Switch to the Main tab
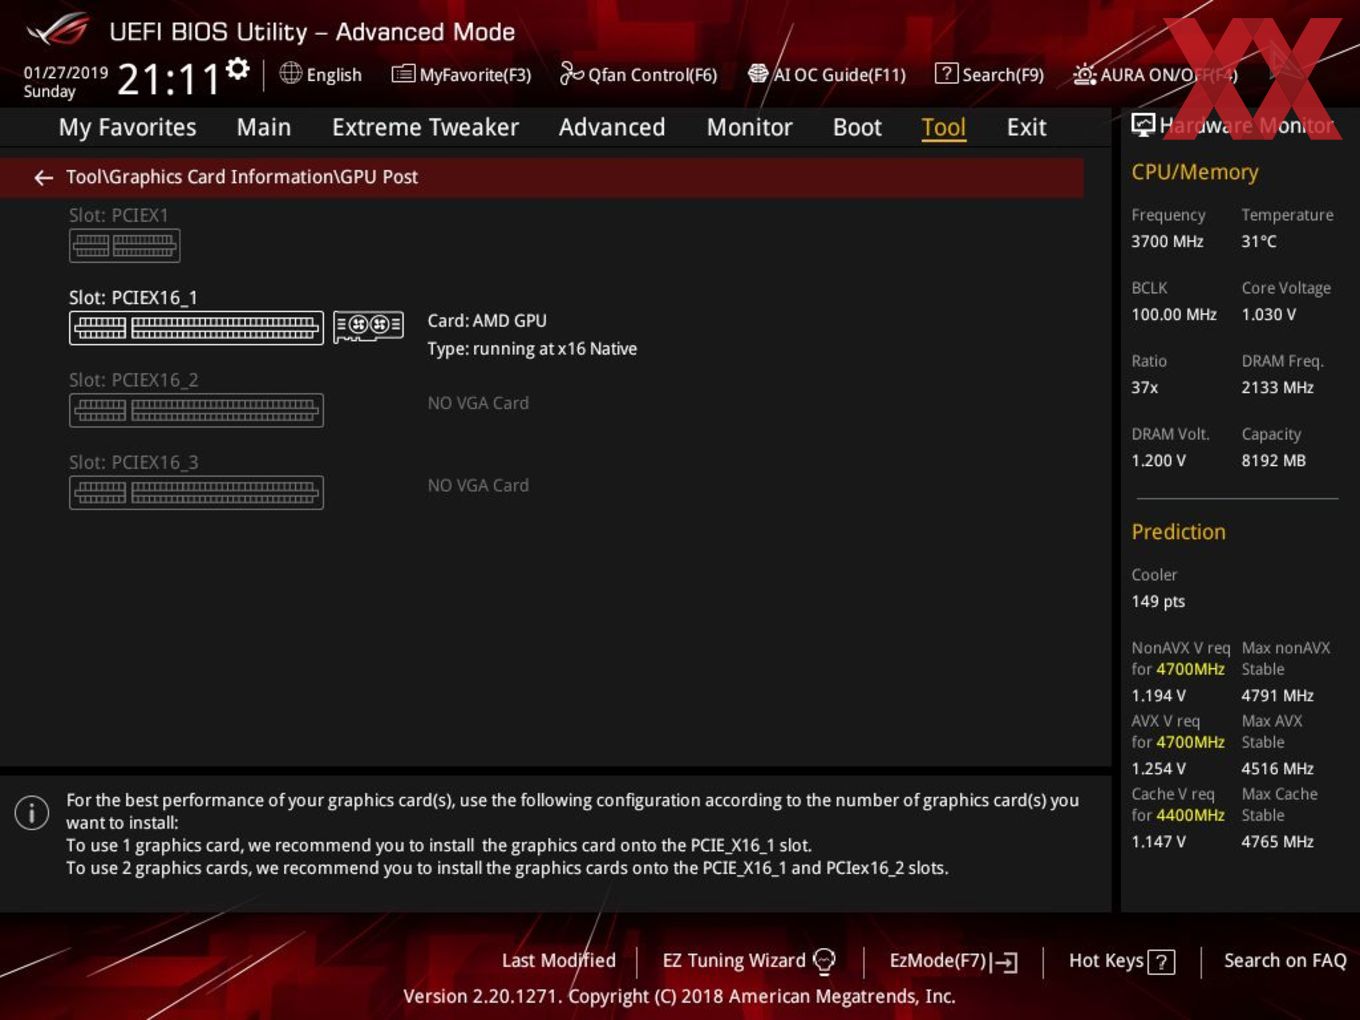The height and width of the screenshot is (1020, 1360). 264,127
